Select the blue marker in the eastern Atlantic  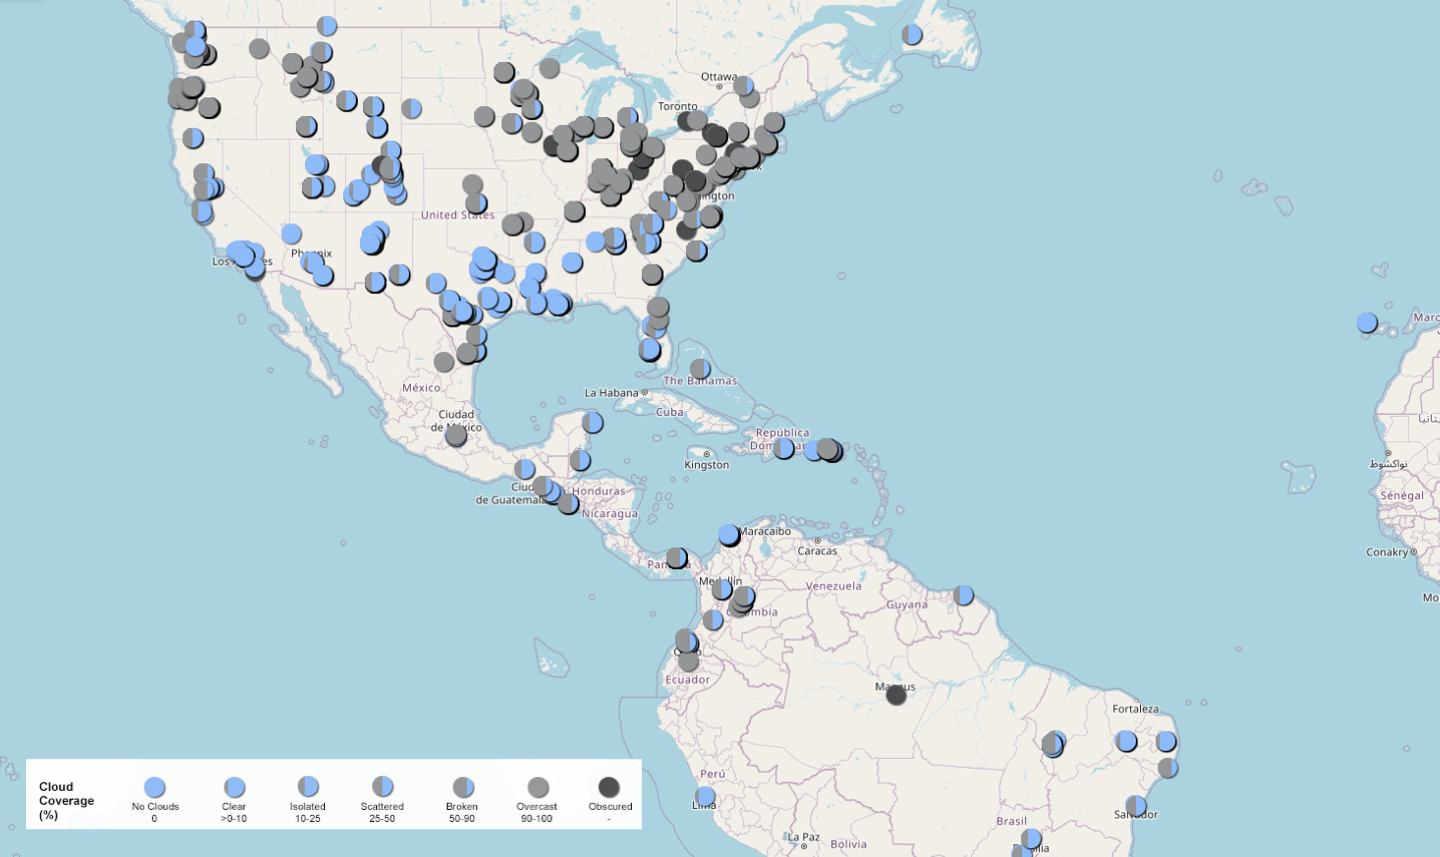(x=1367, y=322)
